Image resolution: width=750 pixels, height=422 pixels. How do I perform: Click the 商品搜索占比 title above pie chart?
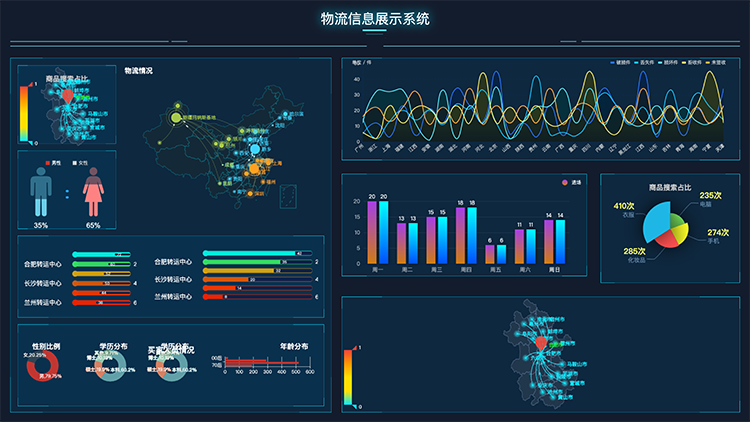[670, 188]
